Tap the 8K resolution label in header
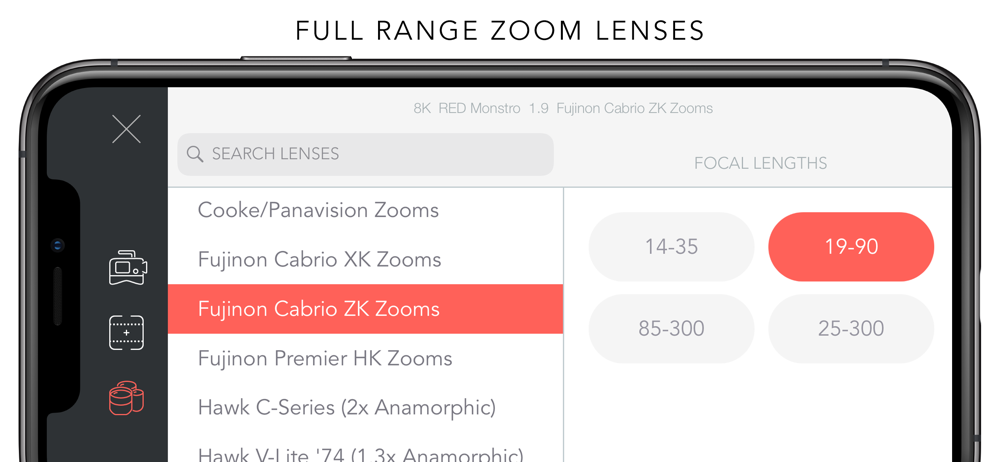This screenshot has height=462, width=1000. click(x=422, y=108)
